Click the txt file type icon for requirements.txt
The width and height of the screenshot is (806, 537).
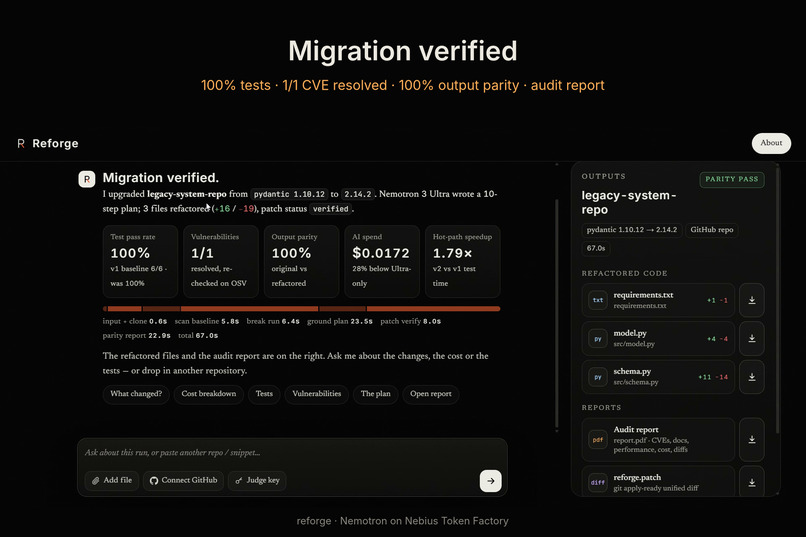coord(598,300)
